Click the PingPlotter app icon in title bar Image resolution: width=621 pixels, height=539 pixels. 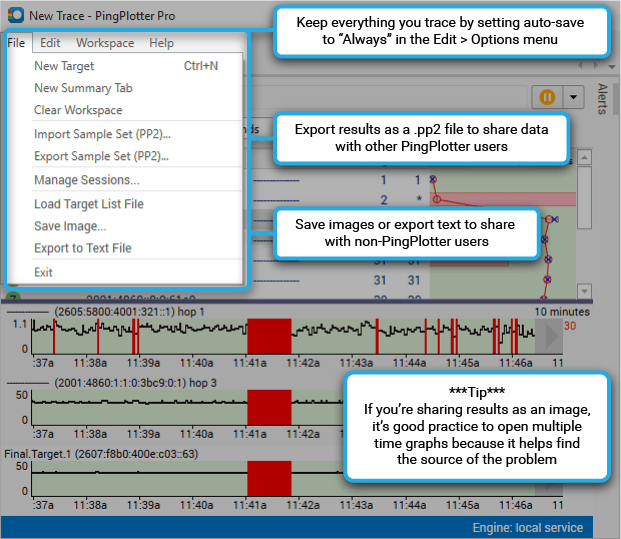tap(15, 16)
